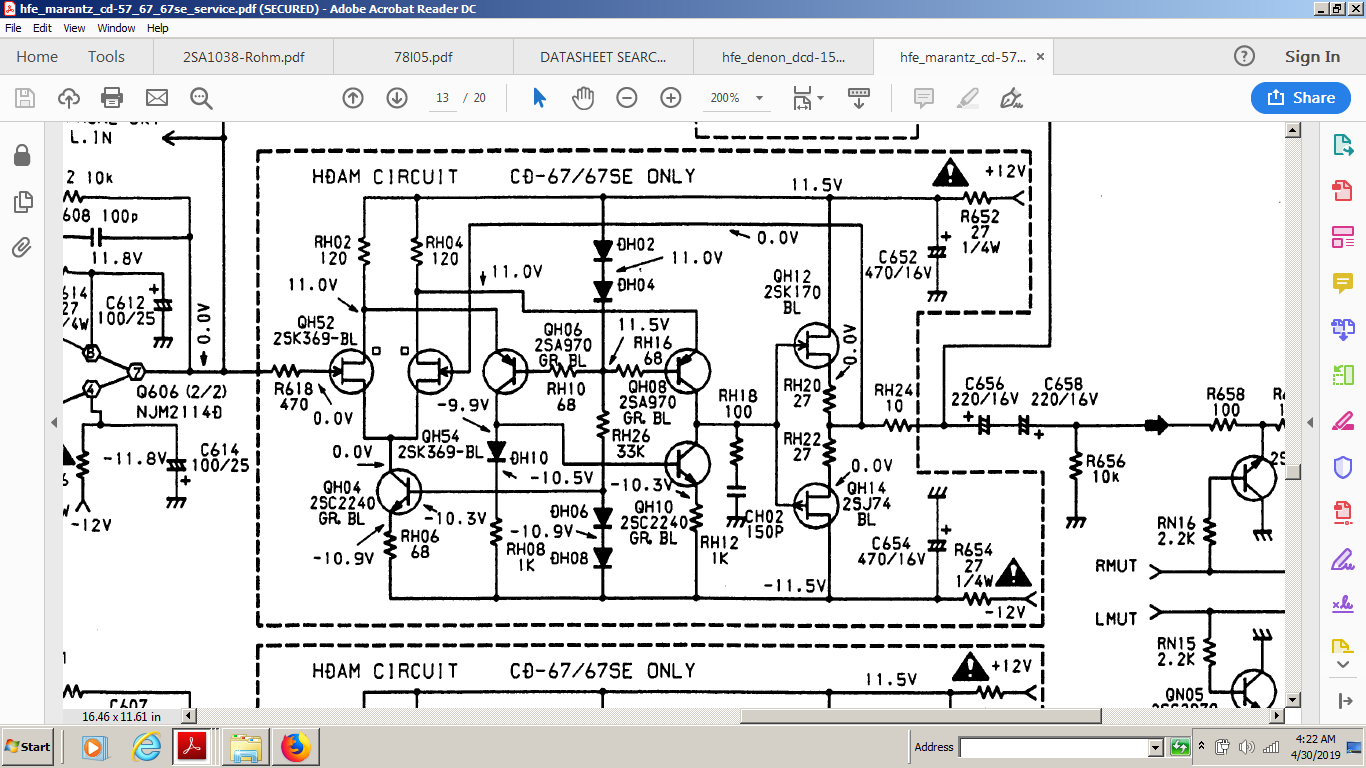Collapse the right tools pane arrow
This screenshot has height=768, width=1366.
point(1310,423)
